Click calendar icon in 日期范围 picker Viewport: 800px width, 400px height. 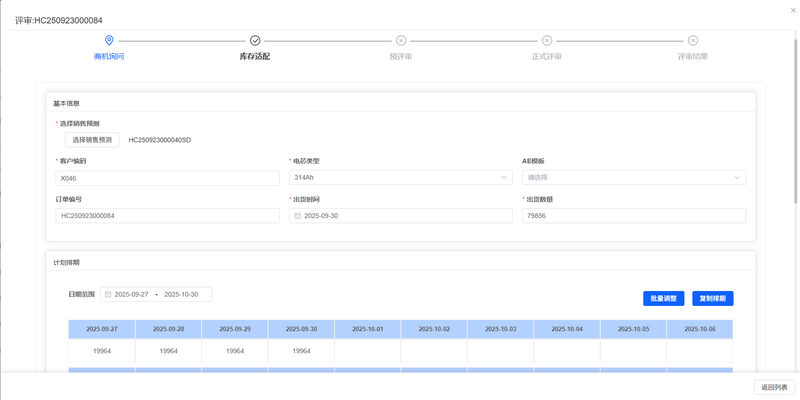[108, 295]
